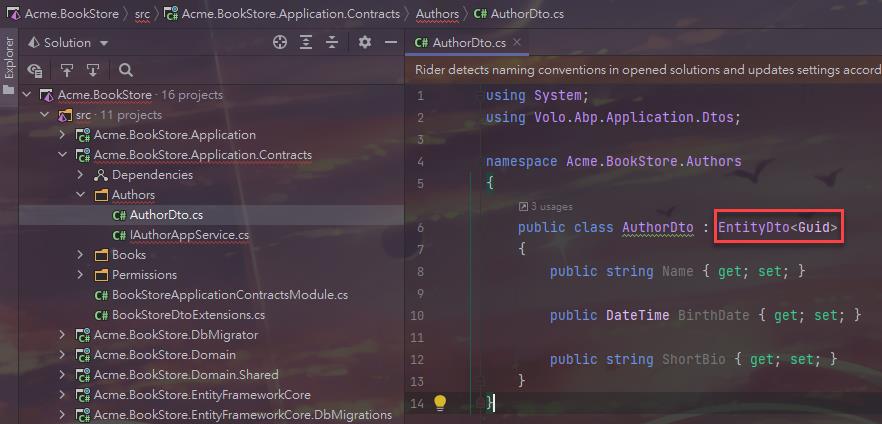Screen dimensions: 882x424
Task: Click the eye show-all-files icon in Solution toolbar
Action: (36, 70)
